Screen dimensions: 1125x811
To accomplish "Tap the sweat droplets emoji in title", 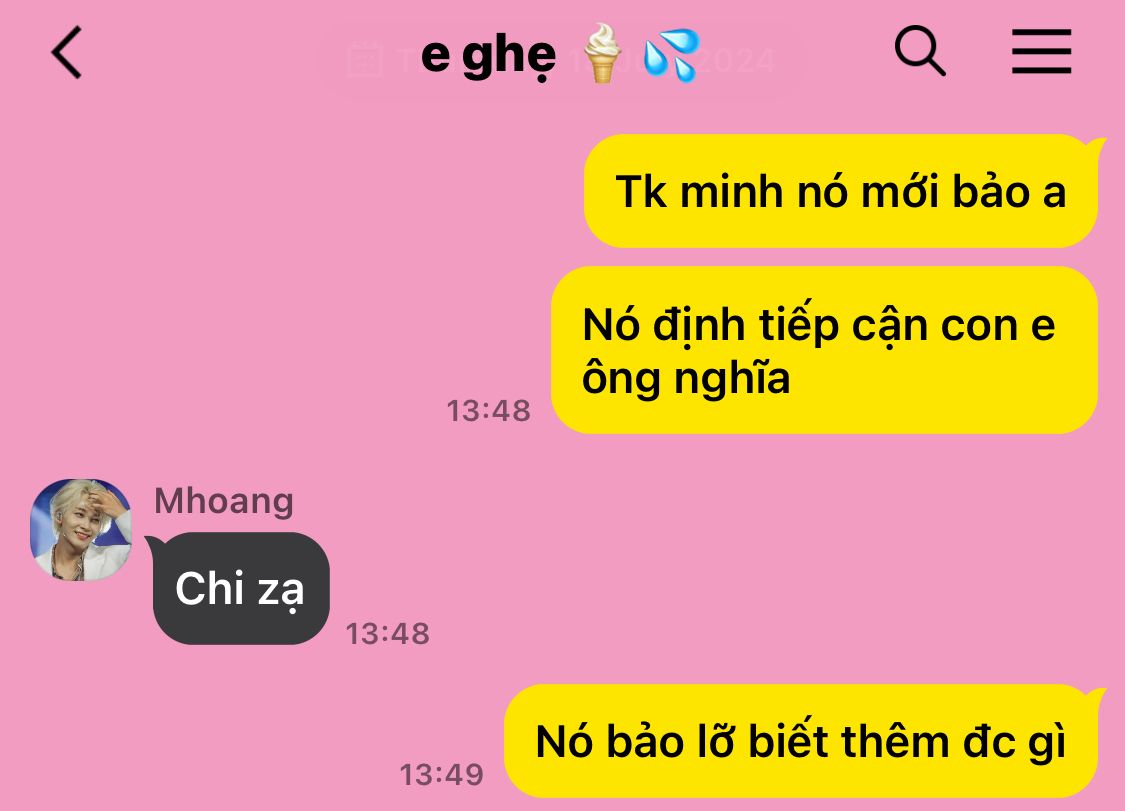I will (671, 55).
